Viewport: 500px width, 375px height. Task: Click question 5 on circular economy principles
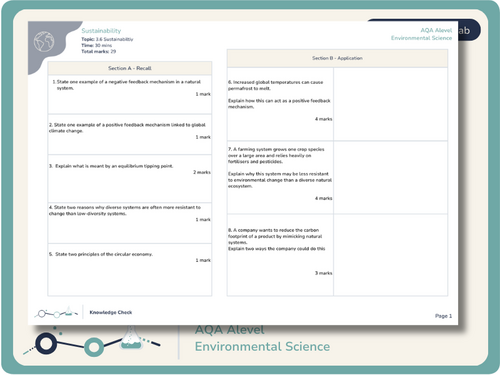point(101,254)
